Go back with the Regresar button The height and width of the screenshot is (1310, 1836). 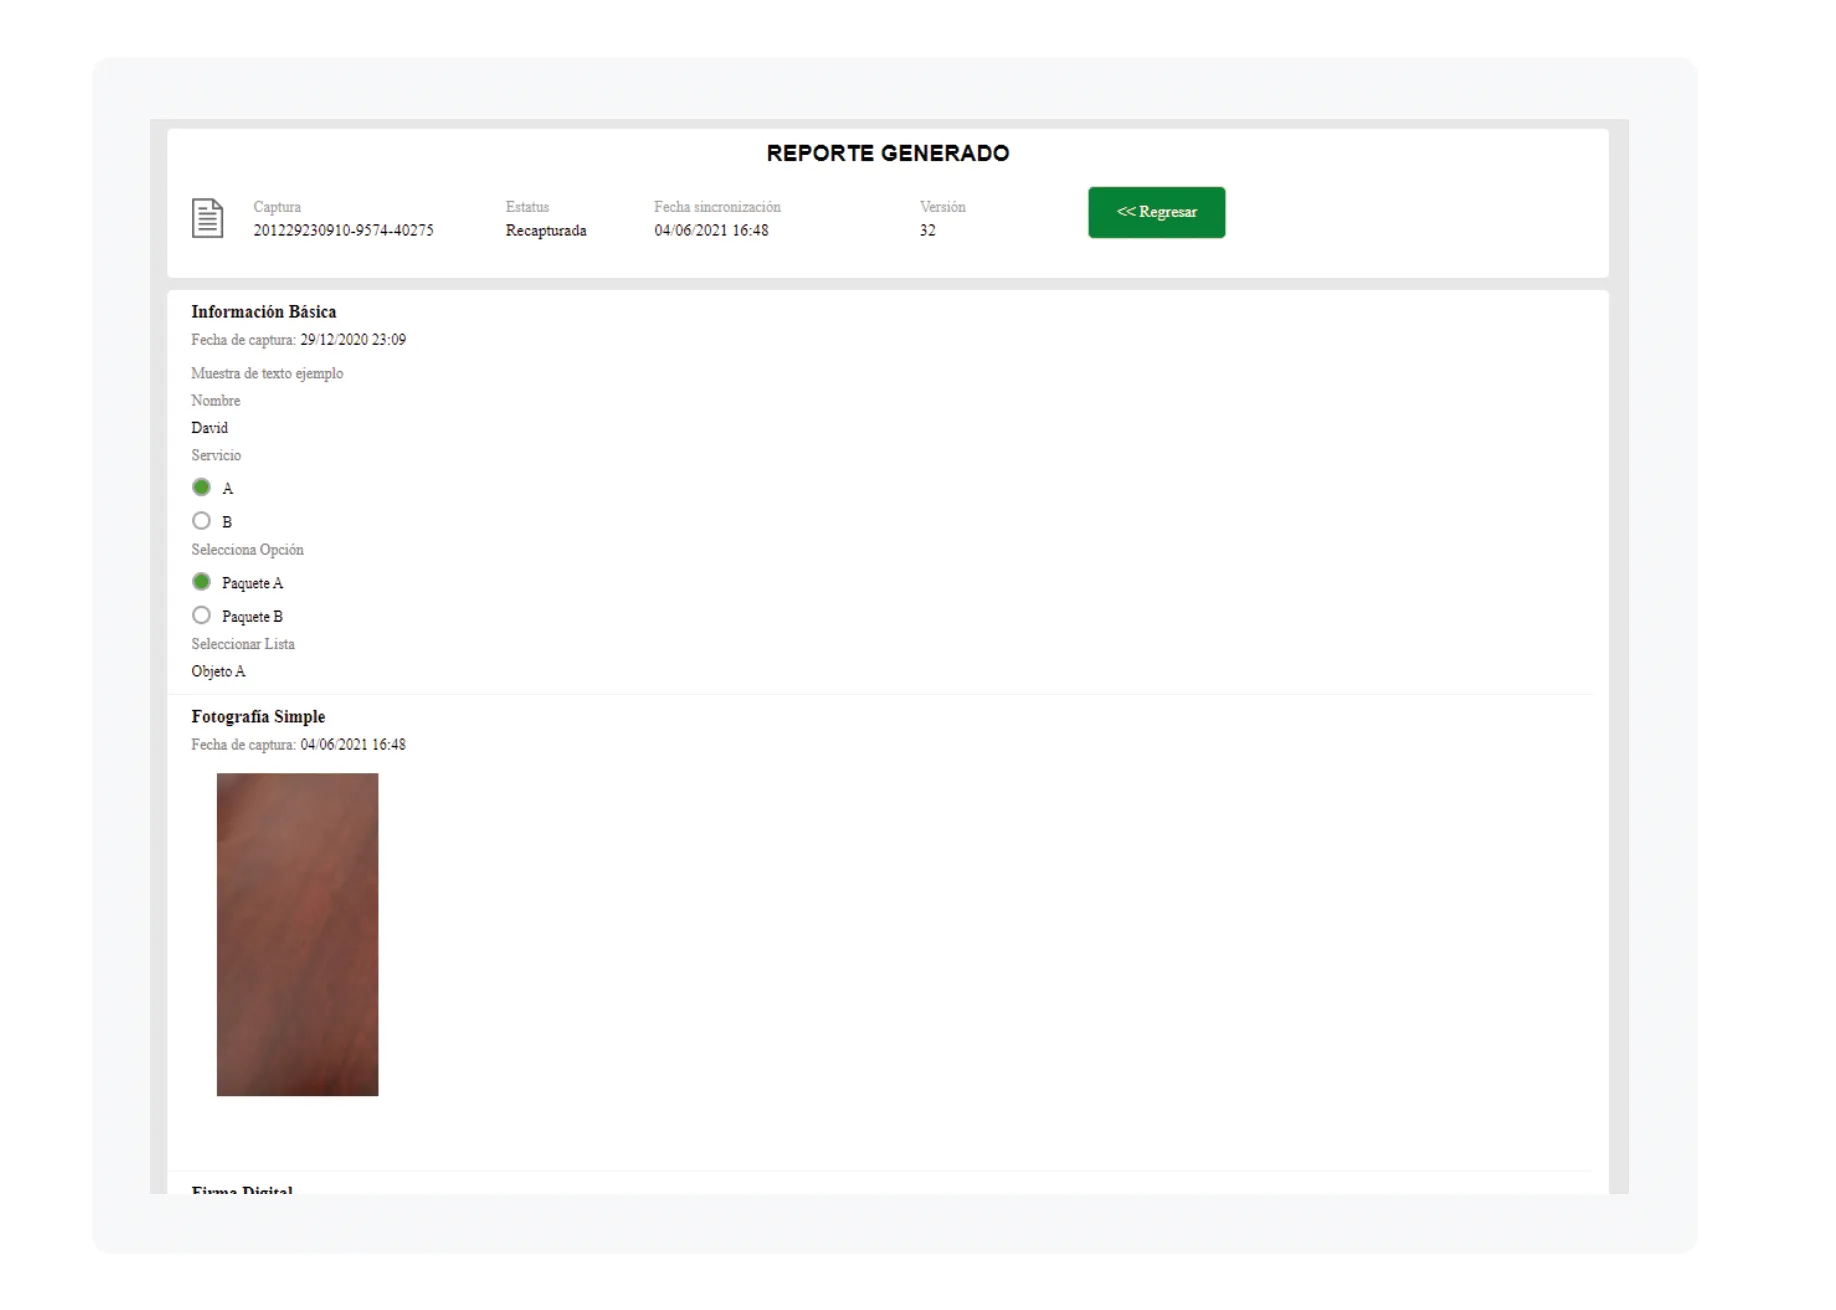pos(1156,212)
